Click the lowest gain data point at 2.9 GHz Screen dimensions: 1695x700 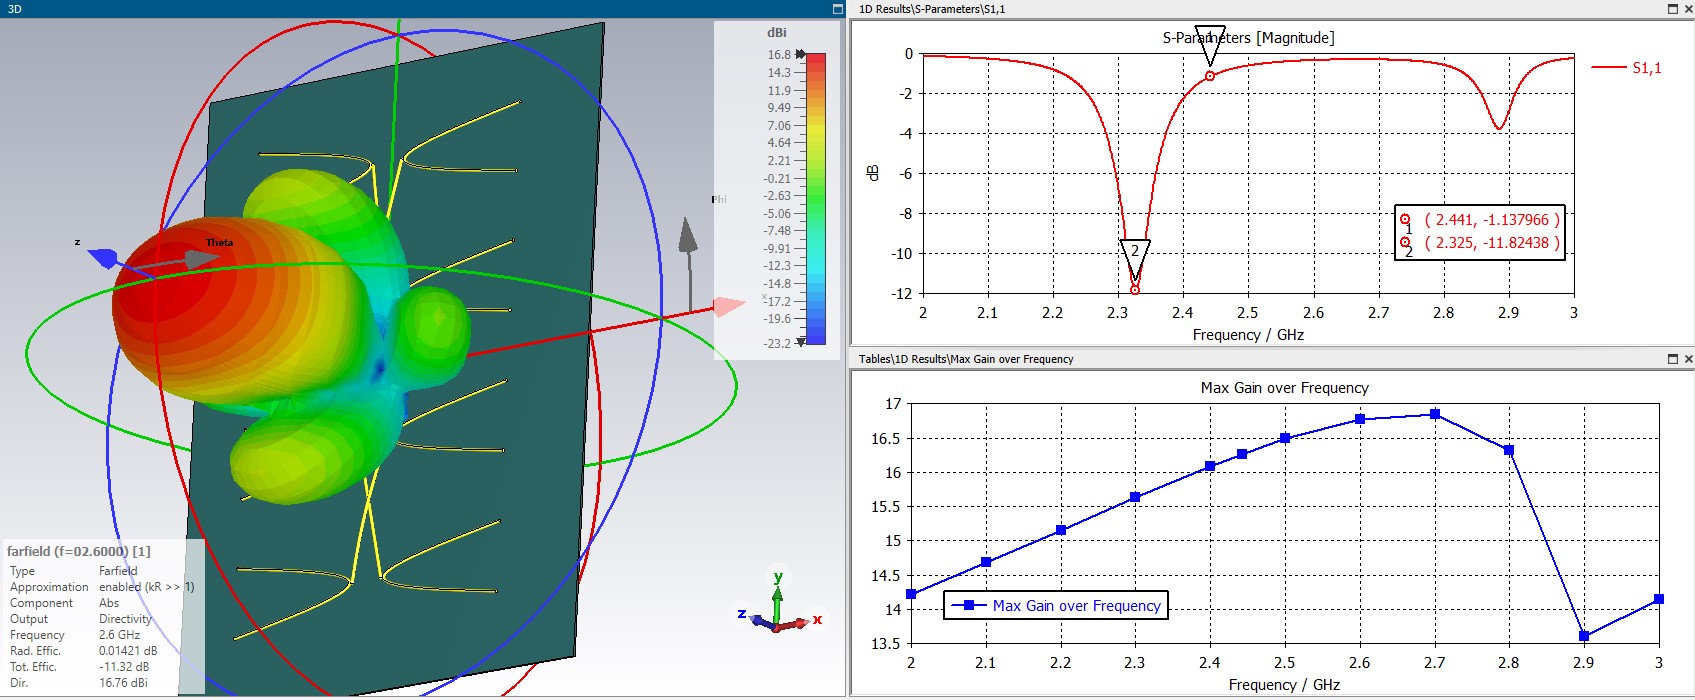tap(1584, 636)
